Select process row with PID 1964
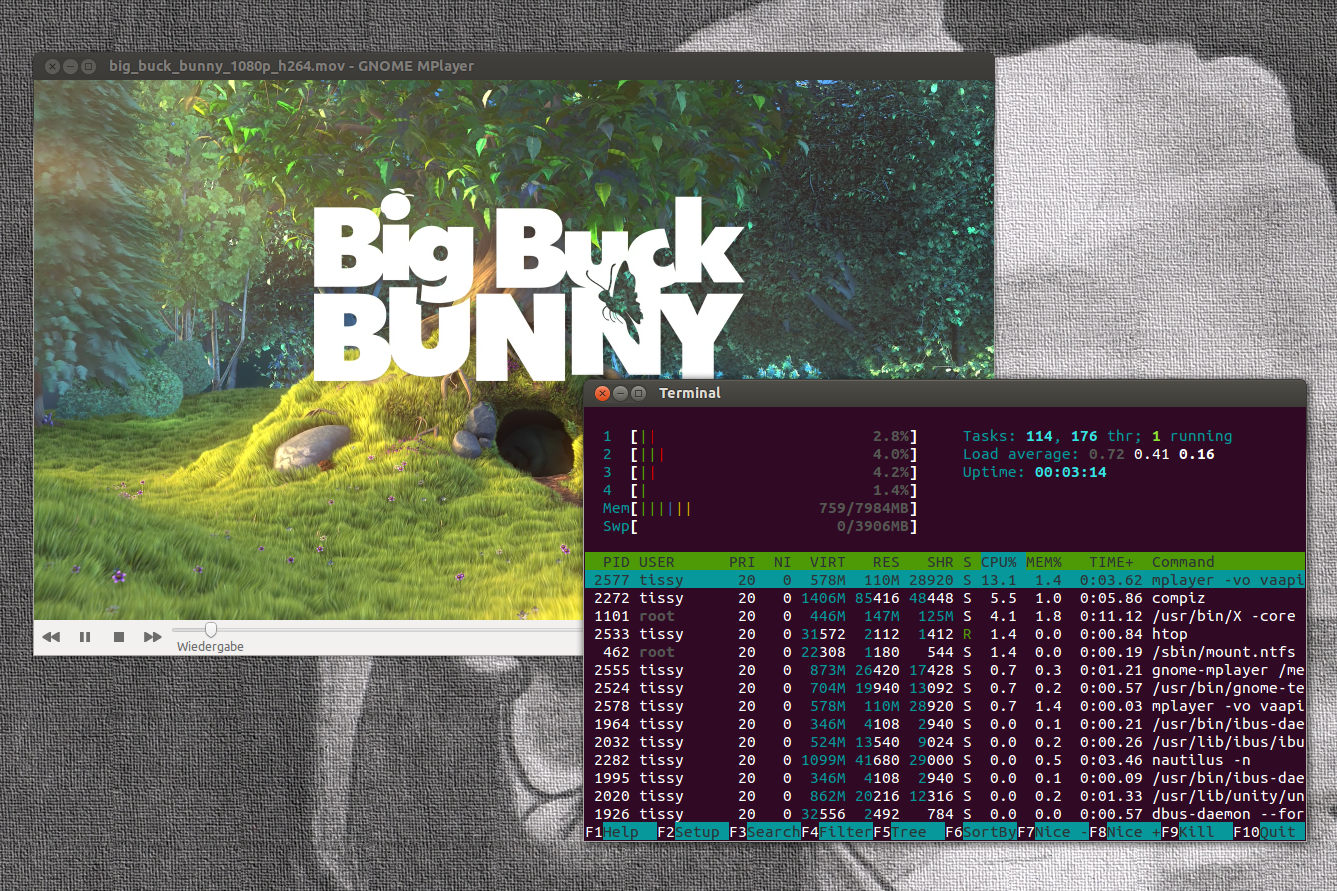The height and width of the screenshot is (891, 1337). pos(945,724)
